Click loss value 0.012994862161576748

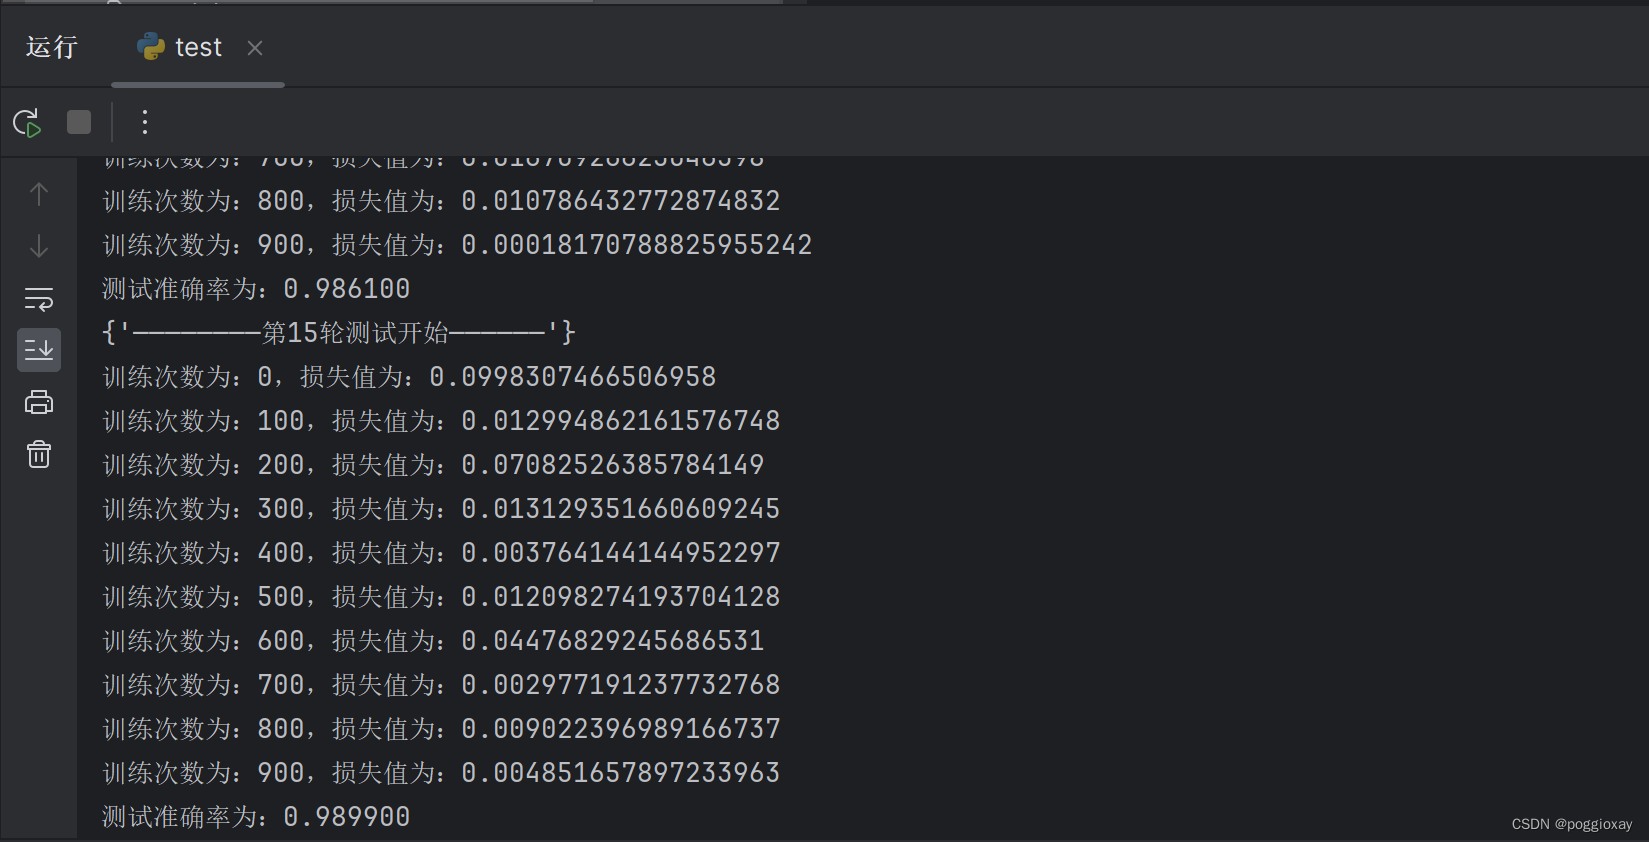(621, 421)
